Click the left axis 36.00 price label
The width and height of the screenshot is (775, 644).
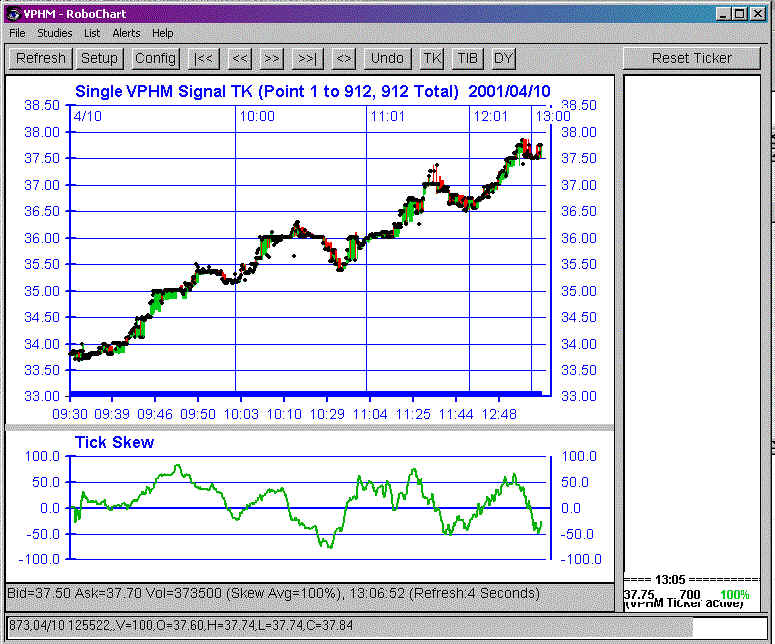click(42, 238)
